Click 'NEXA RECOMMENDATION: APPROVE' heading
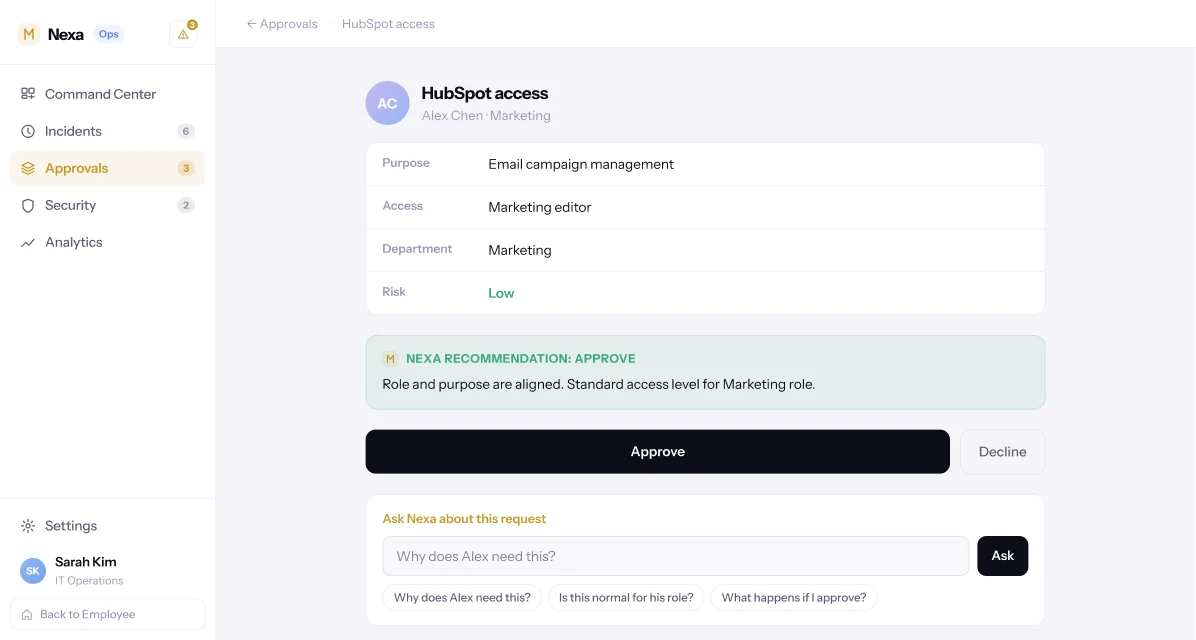Viewport: 1196px width, 640px height. point(521,359)
